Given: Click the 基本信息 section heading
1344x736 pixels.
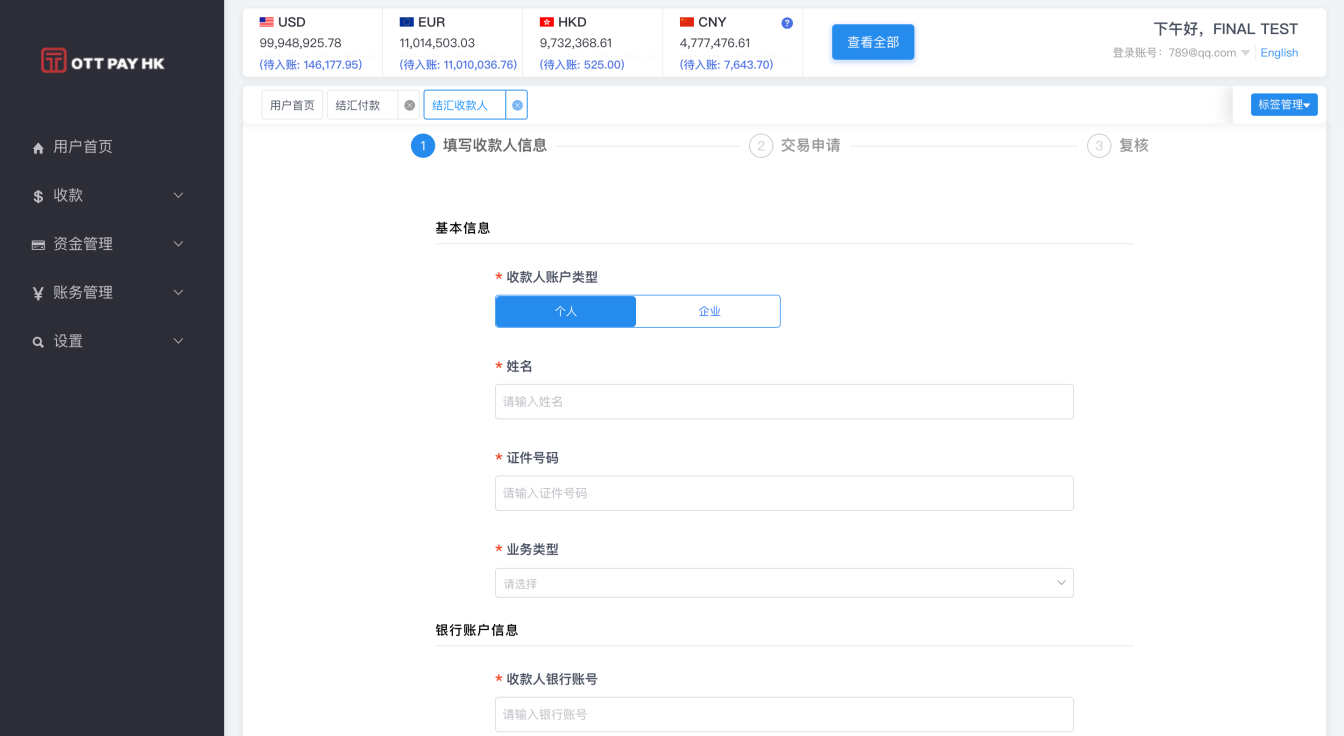Looking at the screenshot, I should [x=463, y=228].
